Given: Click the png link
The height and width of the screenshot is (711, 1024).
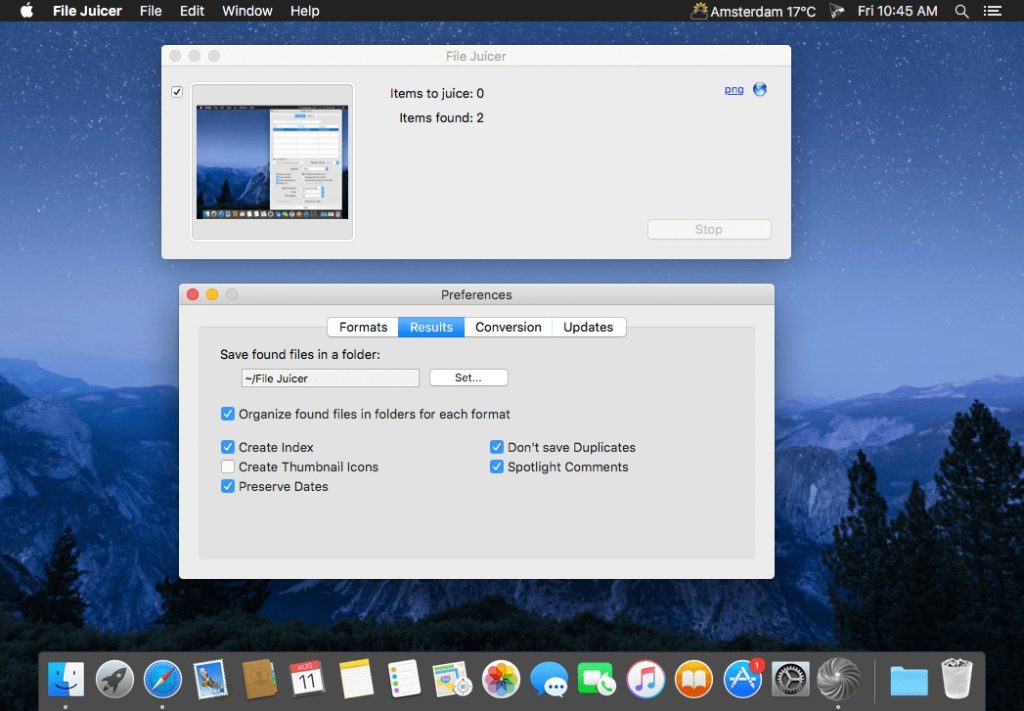Looking at the screenshot, I should click(734, 89).
